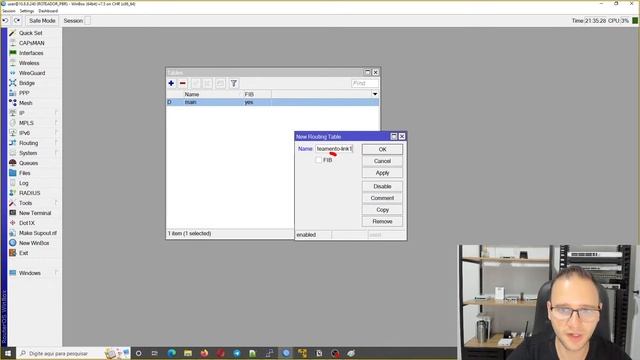Click the Exit sidebar entry
Image resolution: width=640 pixels, height=360 pixels.
23,253
